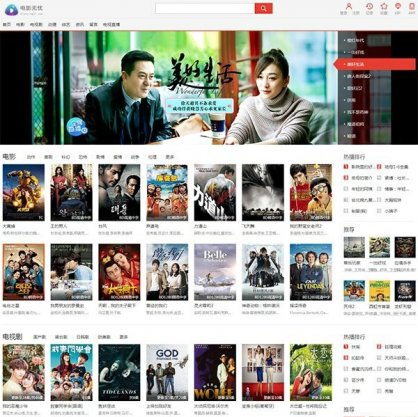This screenshot has width=418, height=417.
Task: Open the user login icon in the header
Action: (349, 6)
